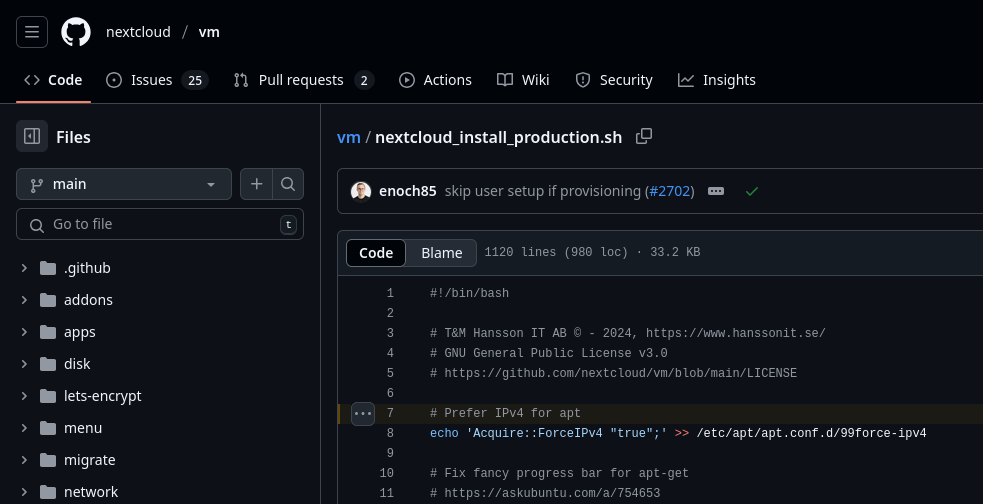983x504 pixels.
Task: Select the Code view toggle
Action: pyautogui.click(x=376, y=253)
